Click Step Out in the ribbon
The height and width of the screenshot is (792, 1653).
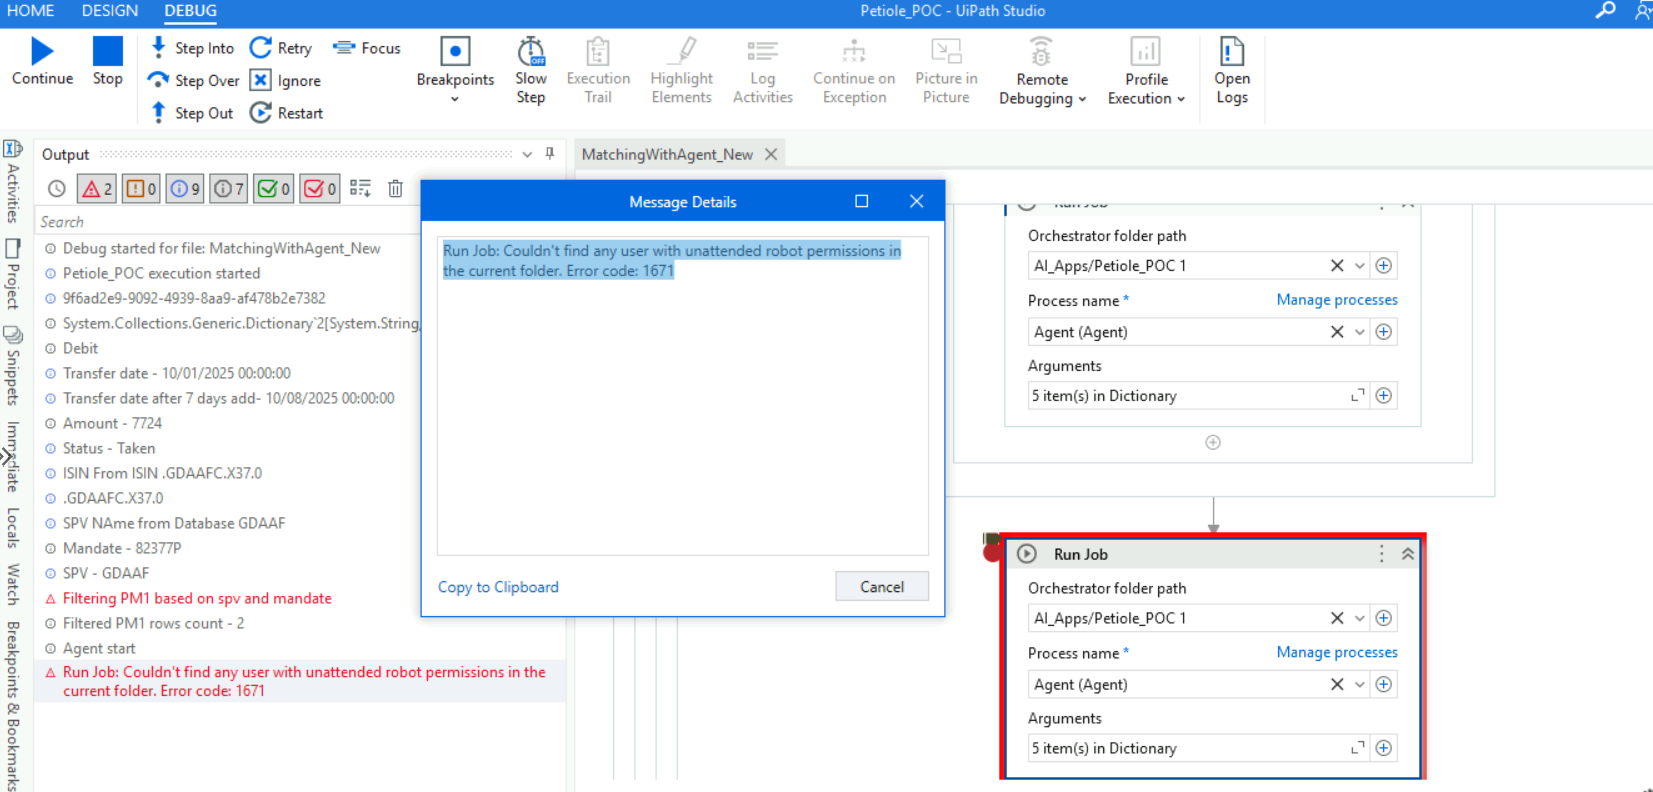(x=191, y=113)
